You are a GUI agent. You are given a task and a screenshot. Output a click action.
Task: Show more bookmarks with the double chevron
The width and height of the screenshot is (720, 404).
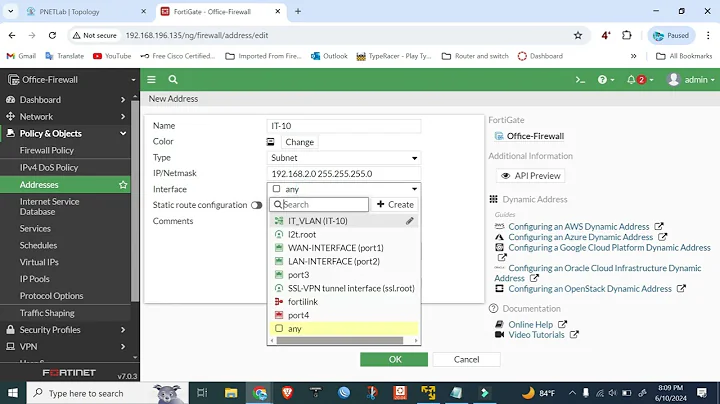[634, 56]
